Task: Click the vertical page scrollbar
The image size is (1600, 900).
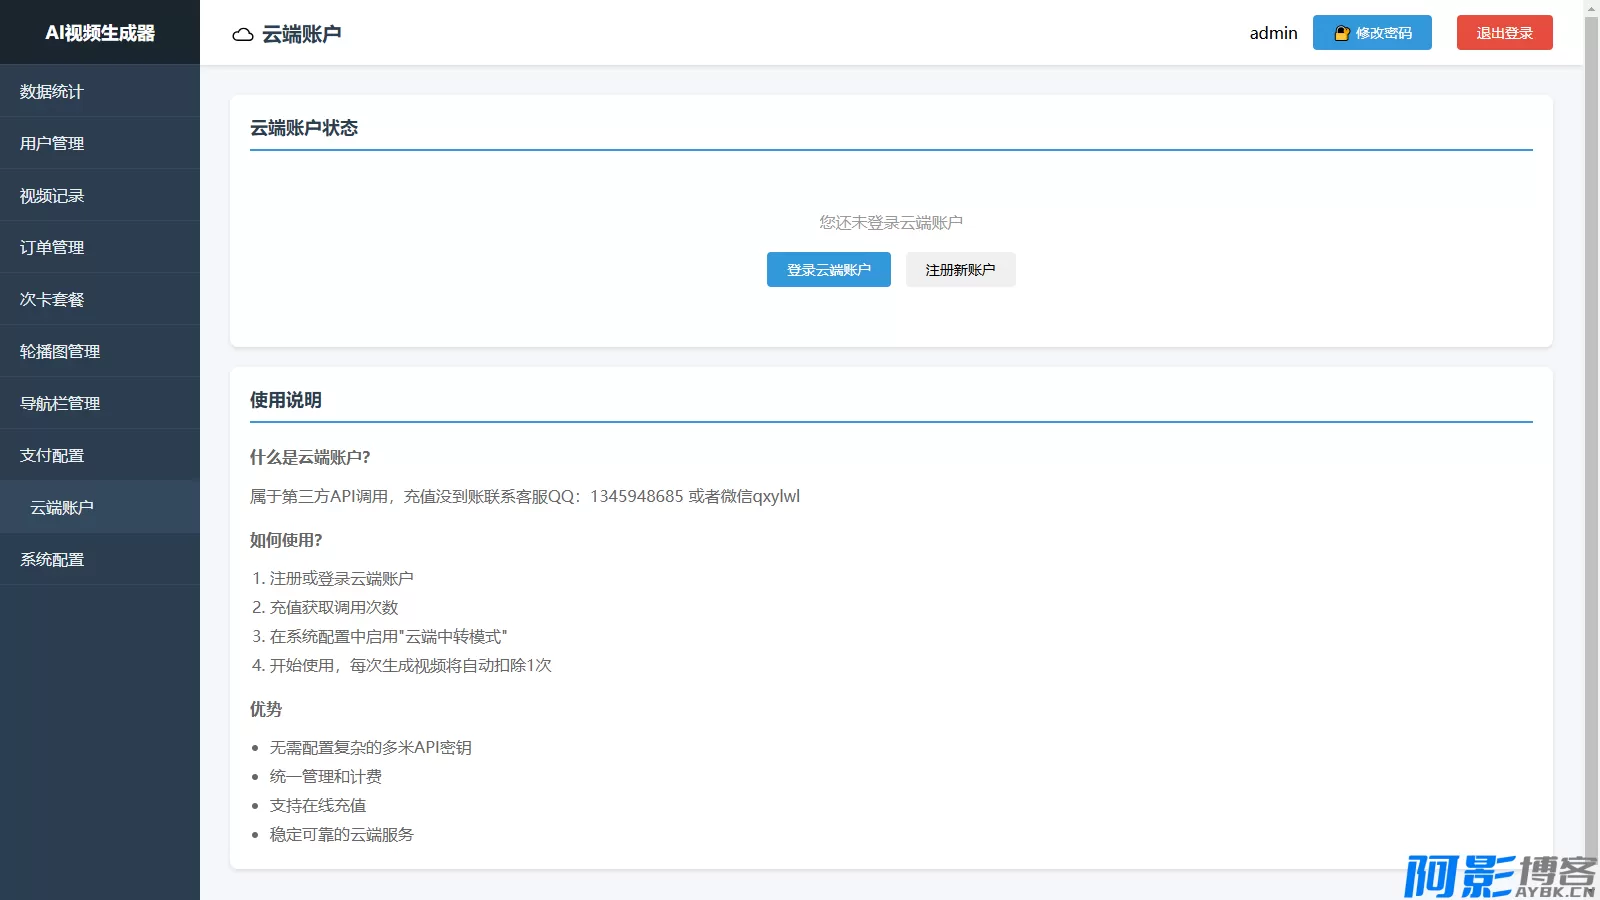Action: point(1591,400)
